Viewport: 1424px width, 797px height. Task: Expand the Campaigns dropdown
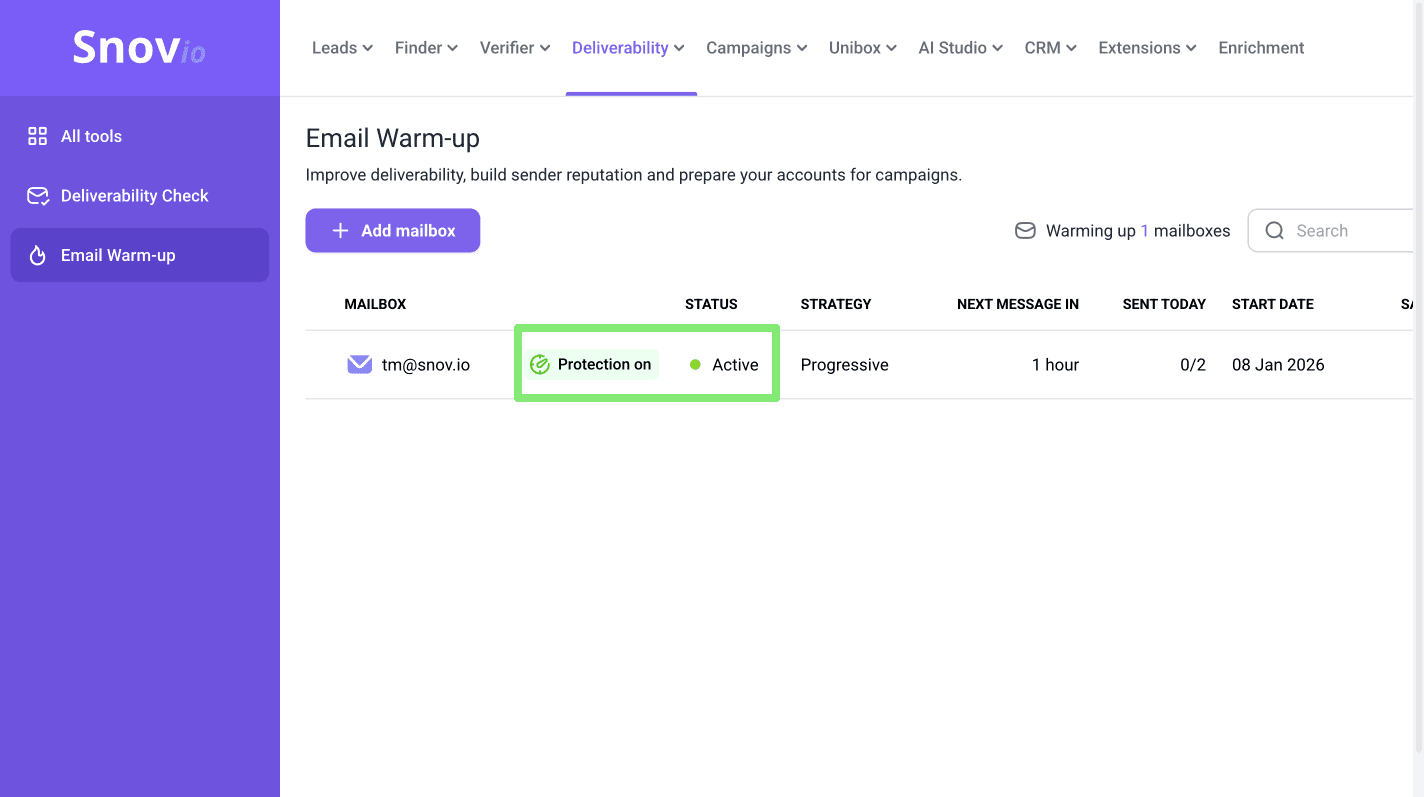pos(756,48)
